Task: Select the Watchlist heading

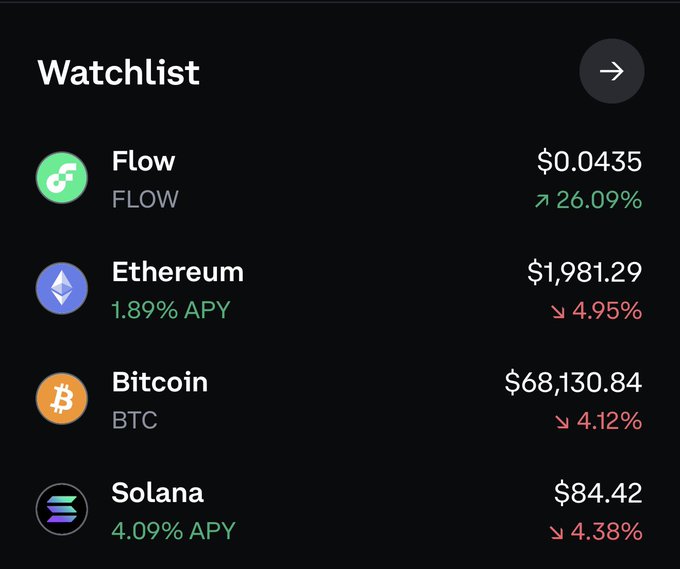Action: tap(119, 72)
